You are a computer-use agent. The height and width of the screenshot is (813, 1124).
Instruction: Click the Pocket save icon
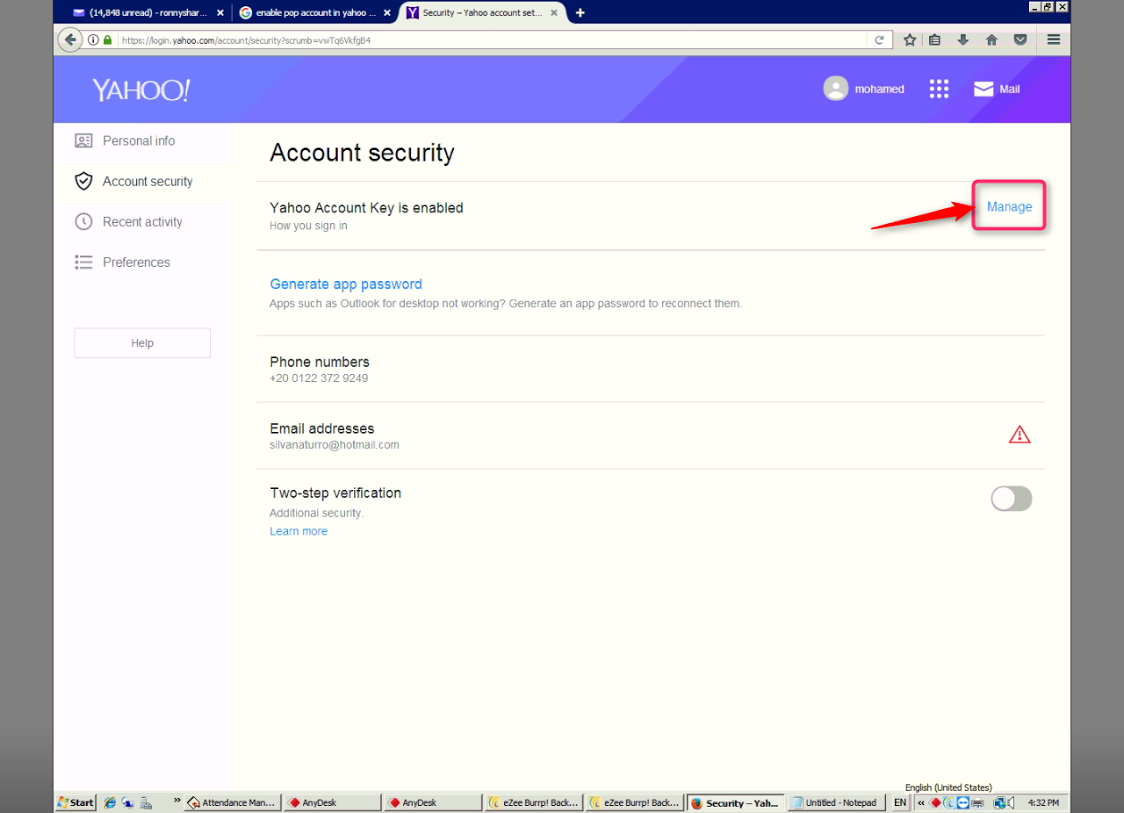pyautogui.click(x=1020, y=40)
